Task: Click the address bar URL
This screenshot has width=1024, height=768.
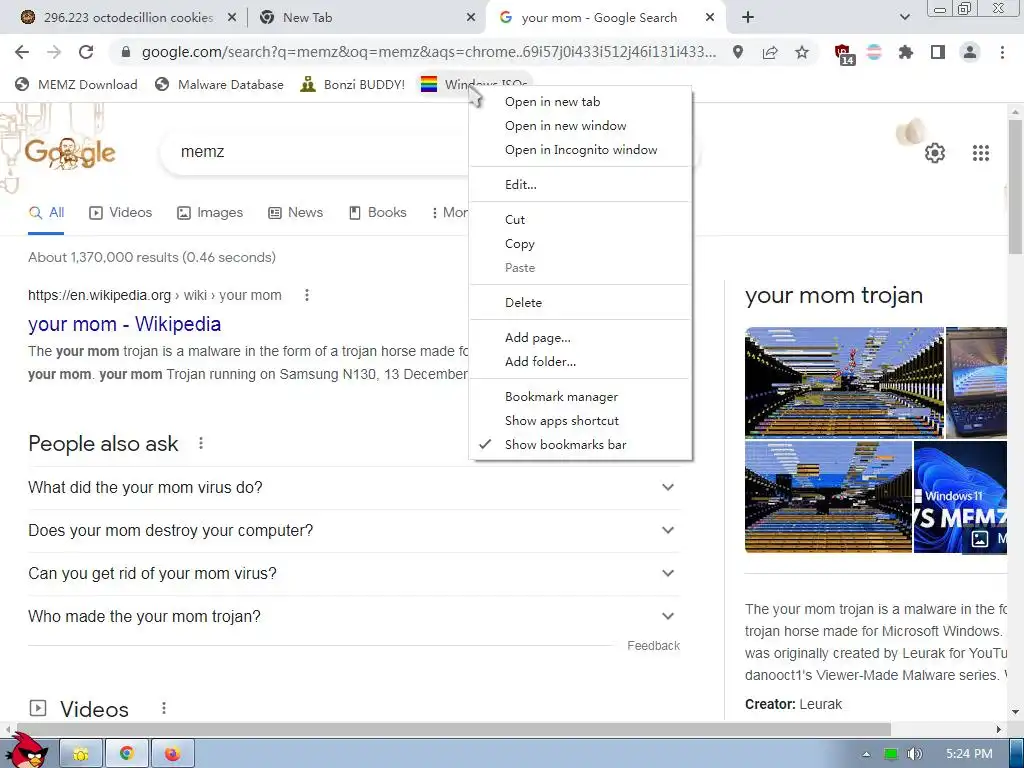Action: pyautogui.click(x=428, y=52)
